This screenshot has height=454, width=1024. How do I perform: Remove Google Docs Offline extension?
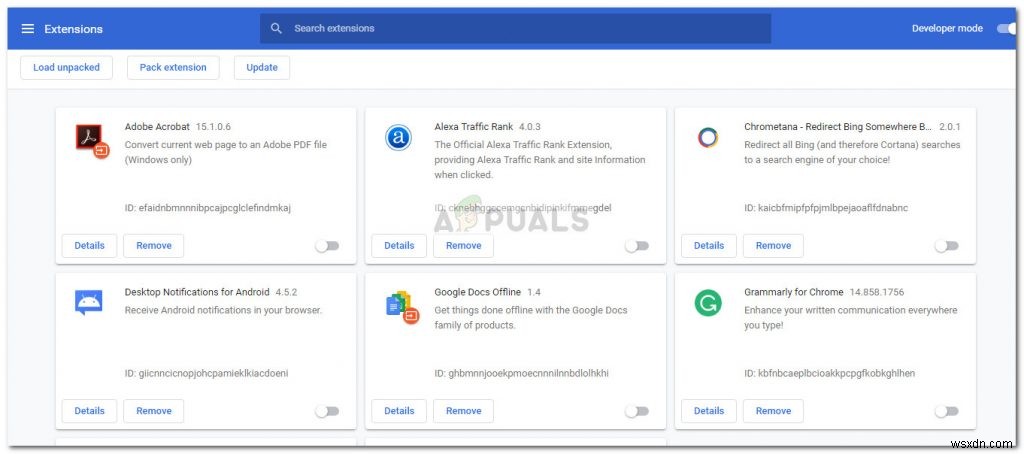pyautogui.click(x=464, y=411)
